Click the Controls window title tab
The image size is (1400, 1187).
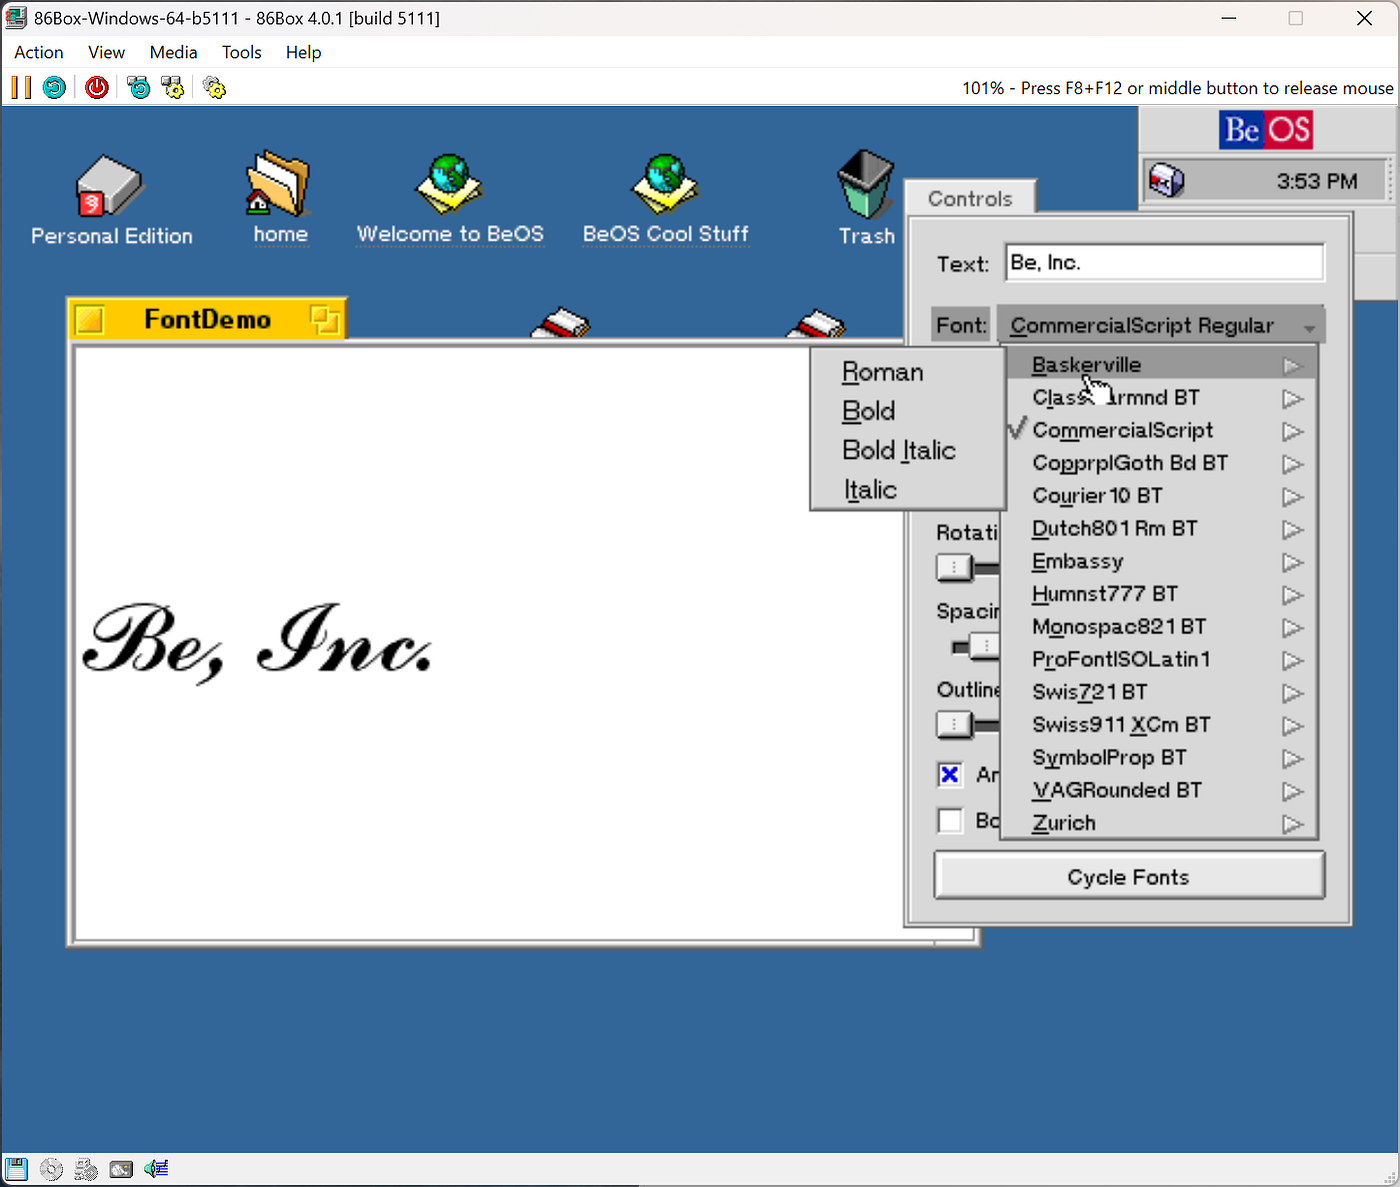tap(970, 198)
